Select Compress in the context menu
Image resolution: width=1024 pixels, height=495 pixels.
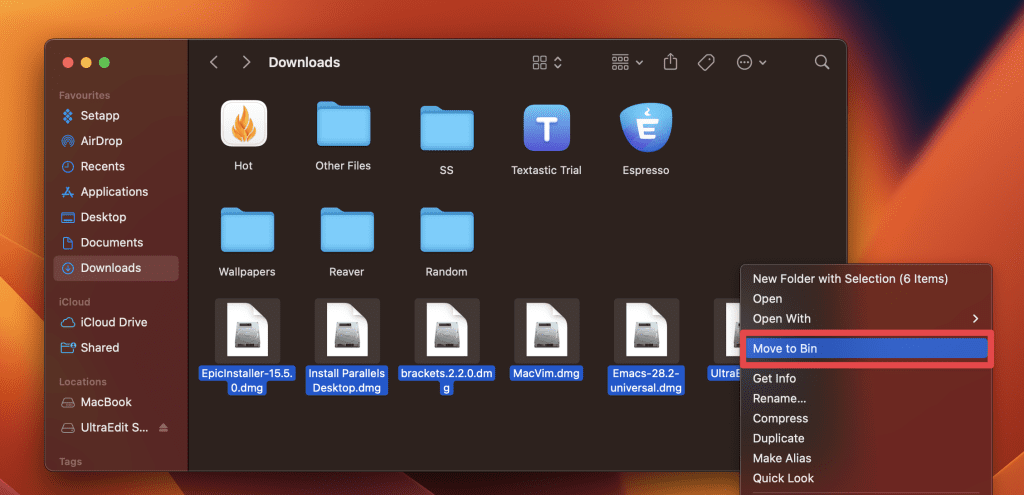(780, 419)
